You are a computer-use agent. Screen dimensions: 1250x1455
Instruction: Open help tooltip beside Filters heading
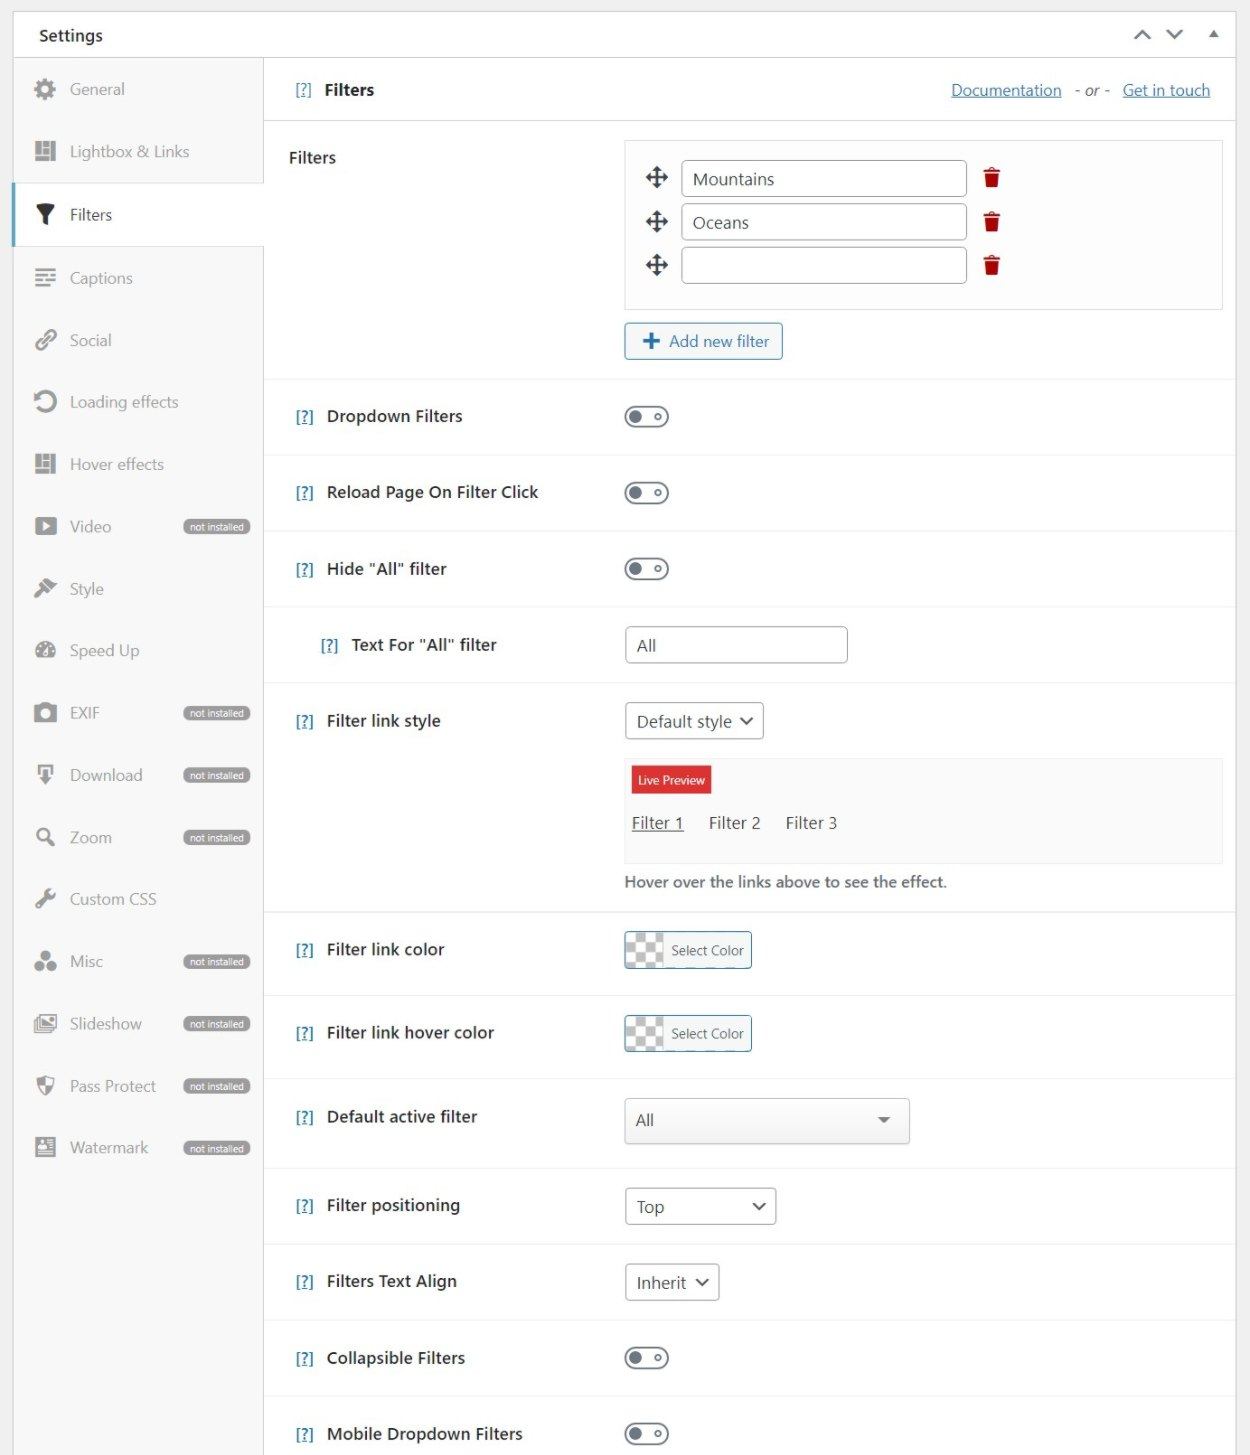point(303,90)
